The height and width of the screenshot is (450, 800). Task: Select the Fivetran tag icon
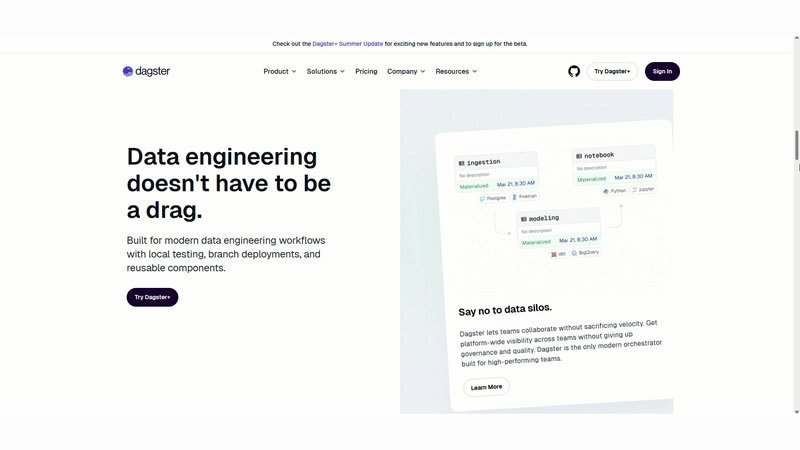coord(514,197)
